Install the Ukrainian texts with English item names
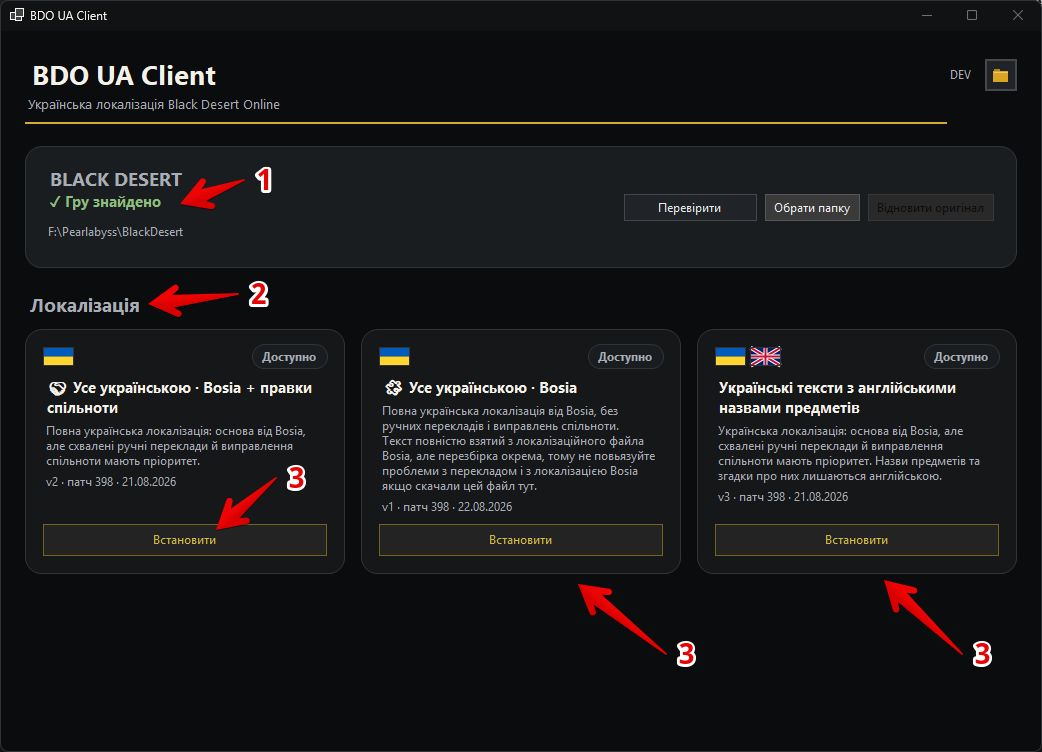The height and width of the screenshot is (752, 1042). click(x=857, y=540)
